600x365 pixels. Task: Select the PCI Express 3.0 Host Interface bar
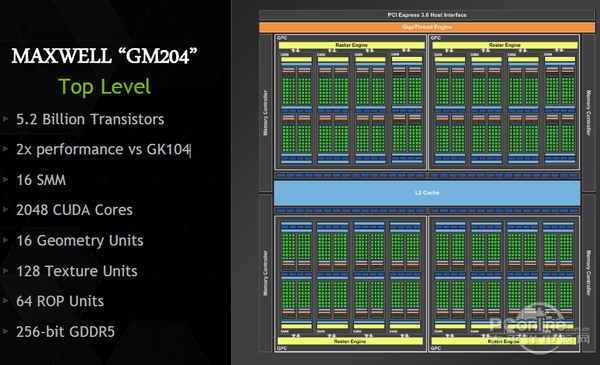click(x=427, y=15)
